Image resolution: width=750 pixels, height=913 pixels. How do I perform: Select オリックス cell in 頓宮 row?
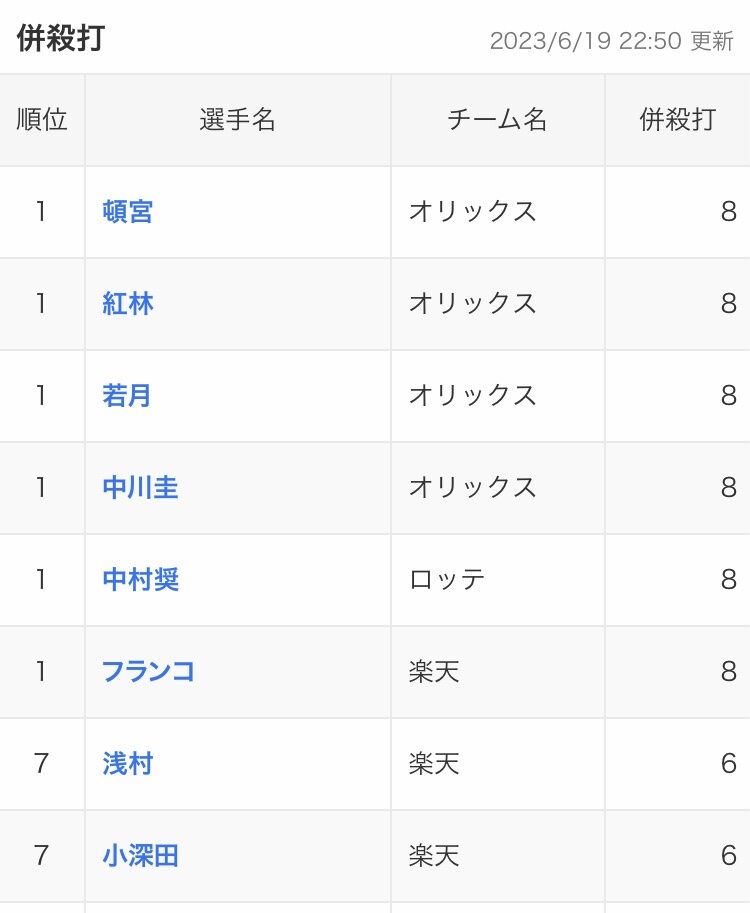(x=472, y=211)
